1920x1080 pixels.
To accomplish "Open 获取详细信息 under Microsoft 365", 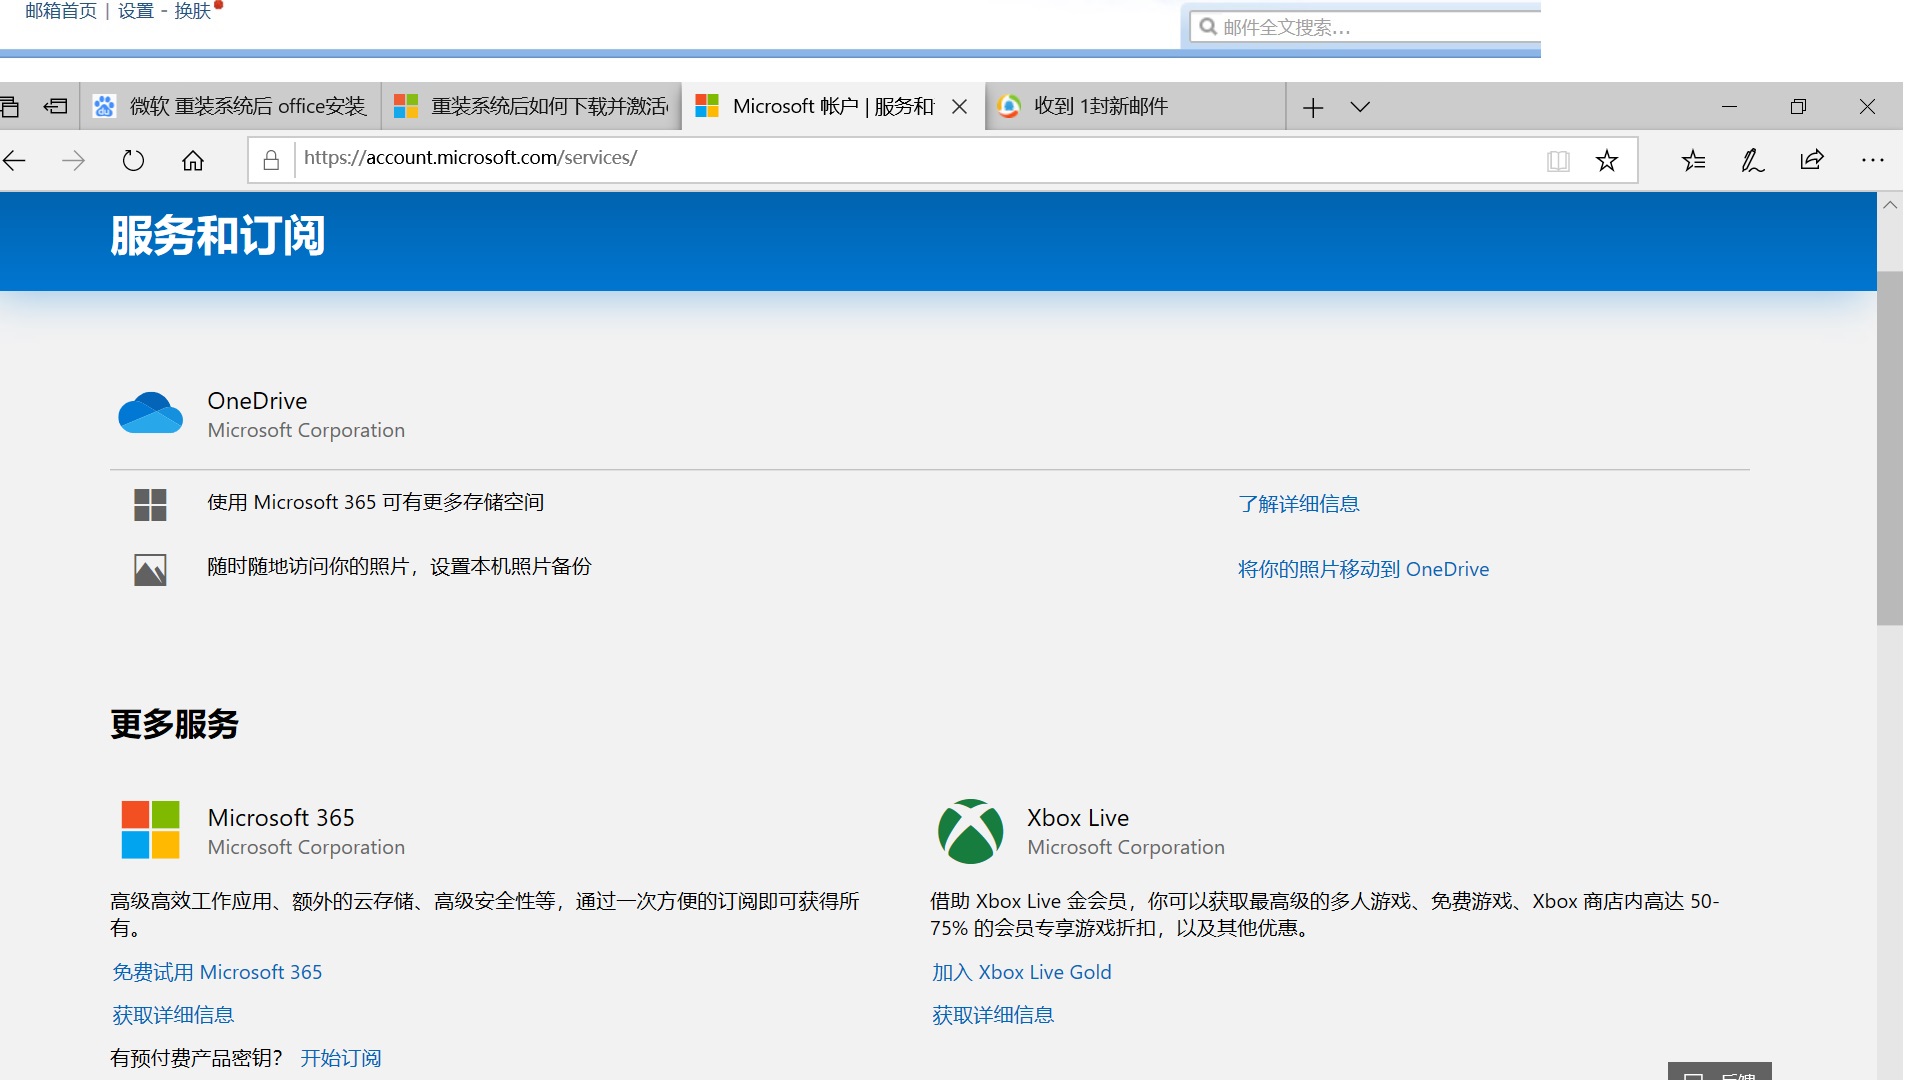I will pos(173,1015).
